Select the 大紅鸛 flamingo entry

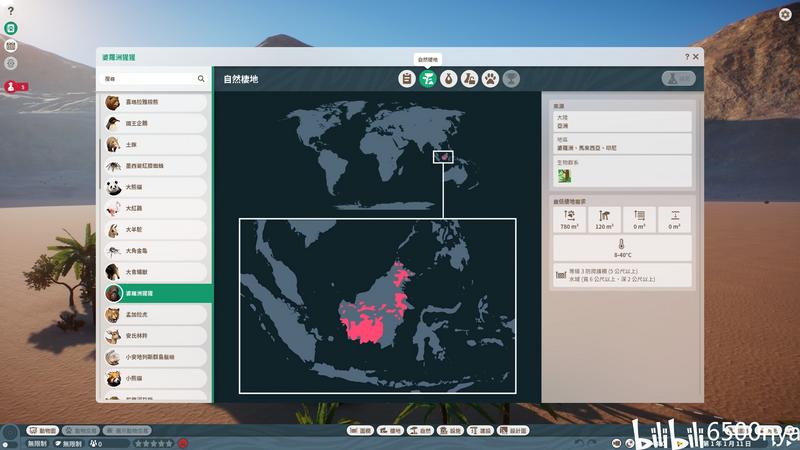155,209
